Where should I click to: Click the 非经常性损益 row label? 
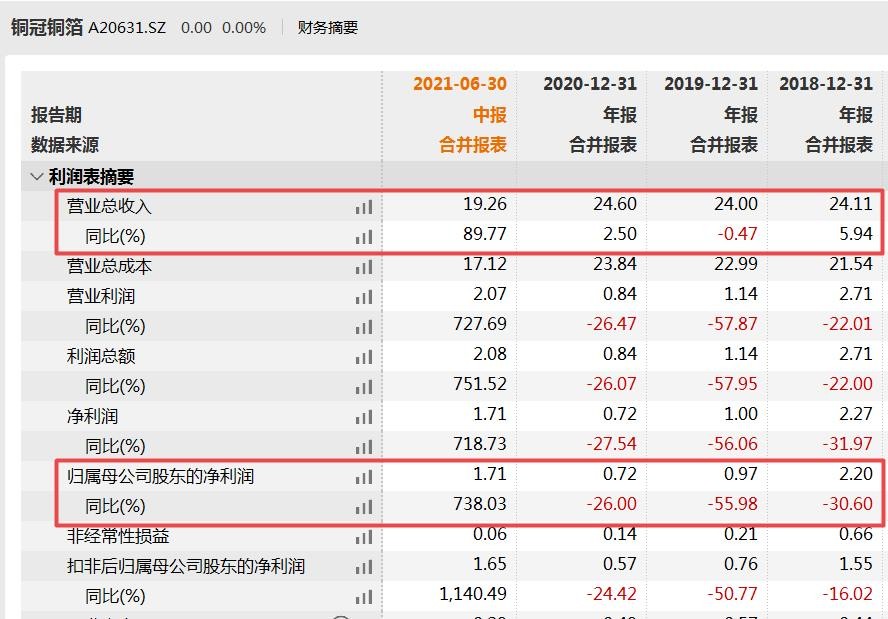tap(118, 536)
